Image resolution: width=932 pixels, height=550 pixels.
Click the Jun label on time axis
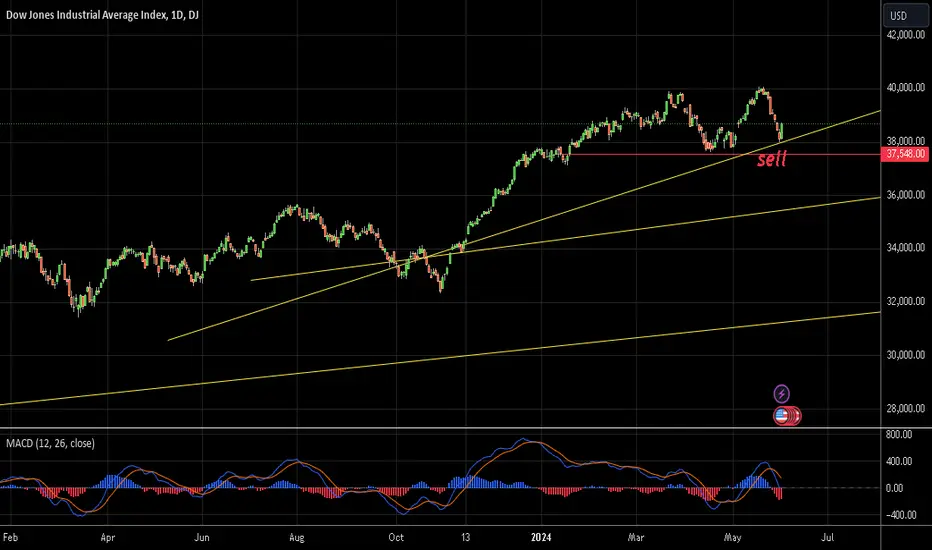click(x=201, y=538)
